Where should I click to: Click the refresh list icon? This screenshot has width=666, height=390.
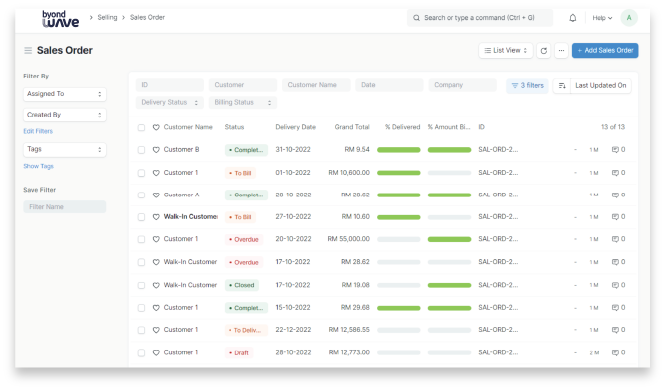click(x=544, y=51)
